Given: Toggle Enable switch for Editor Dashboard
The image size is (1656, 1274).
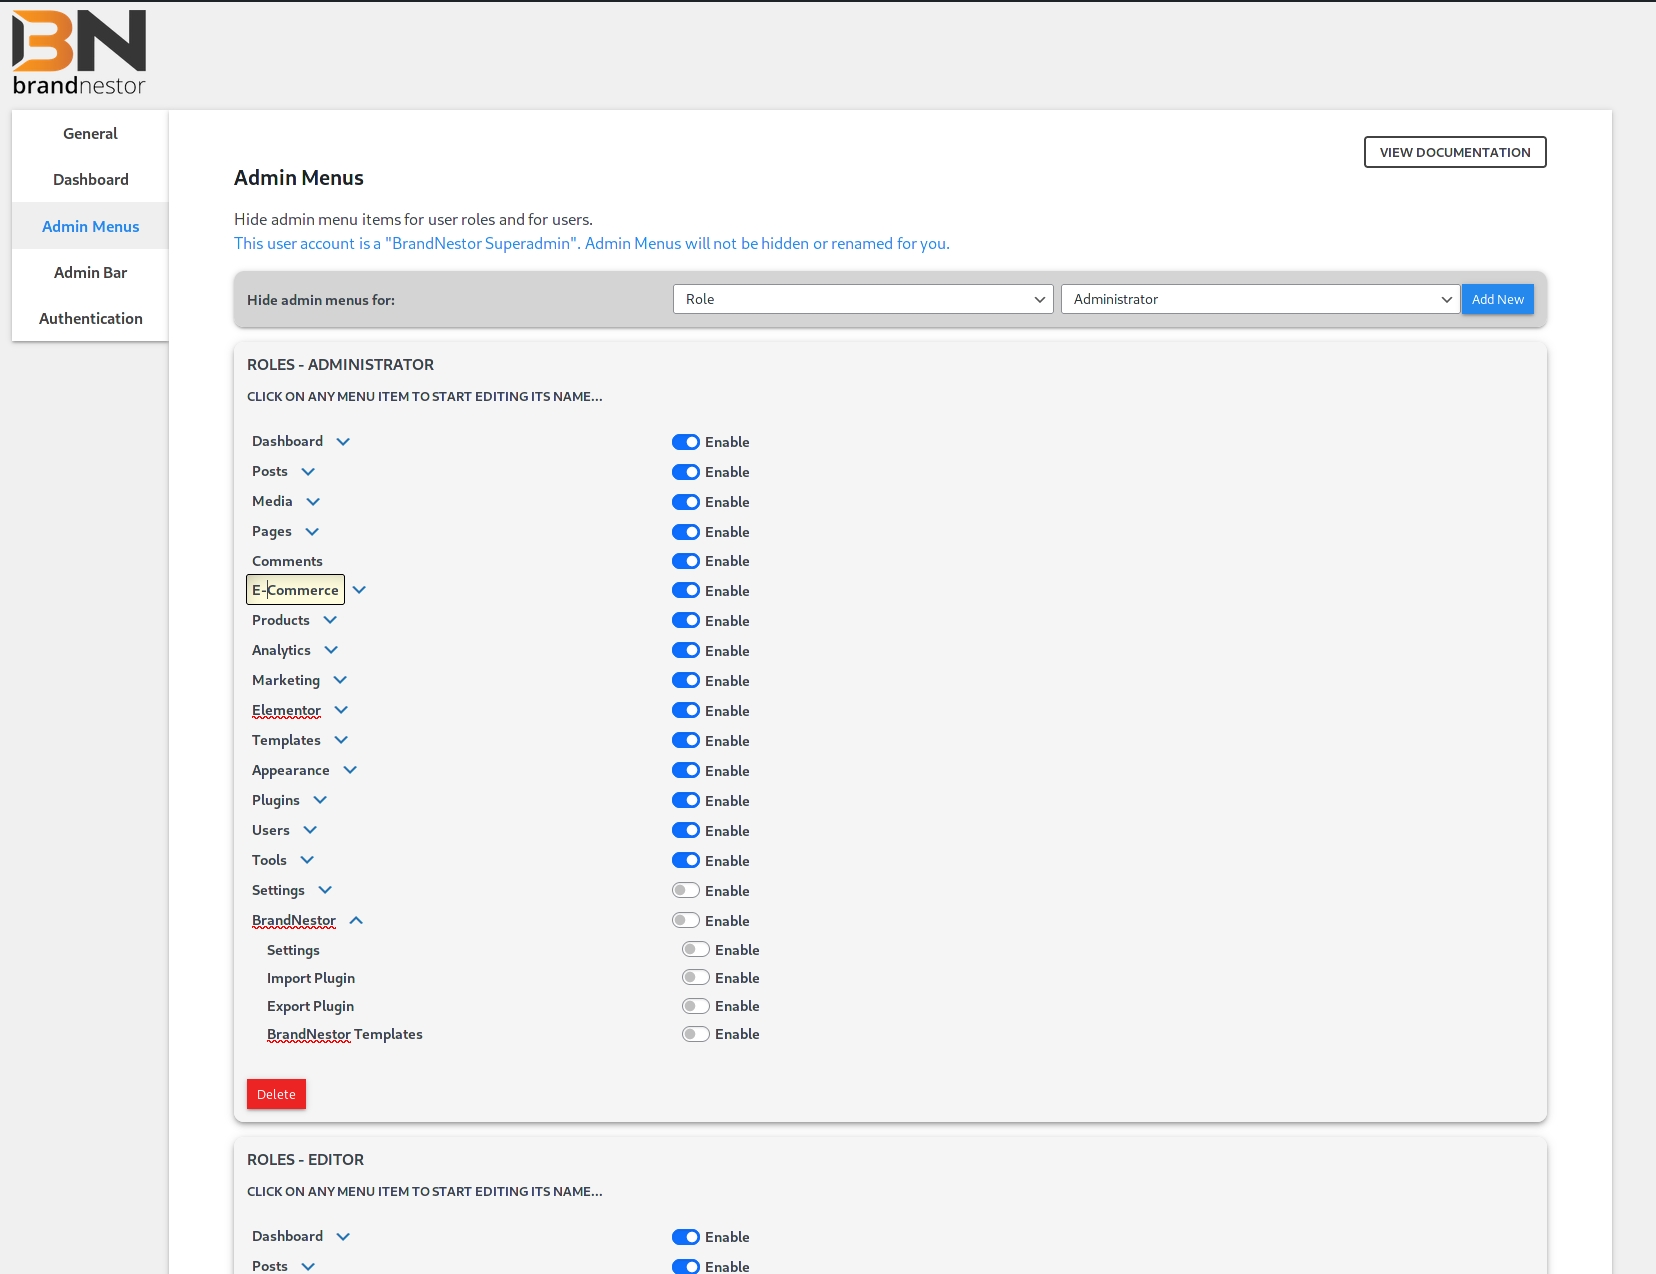Looking at the screenshot, I should click(x=686, y=1237).
